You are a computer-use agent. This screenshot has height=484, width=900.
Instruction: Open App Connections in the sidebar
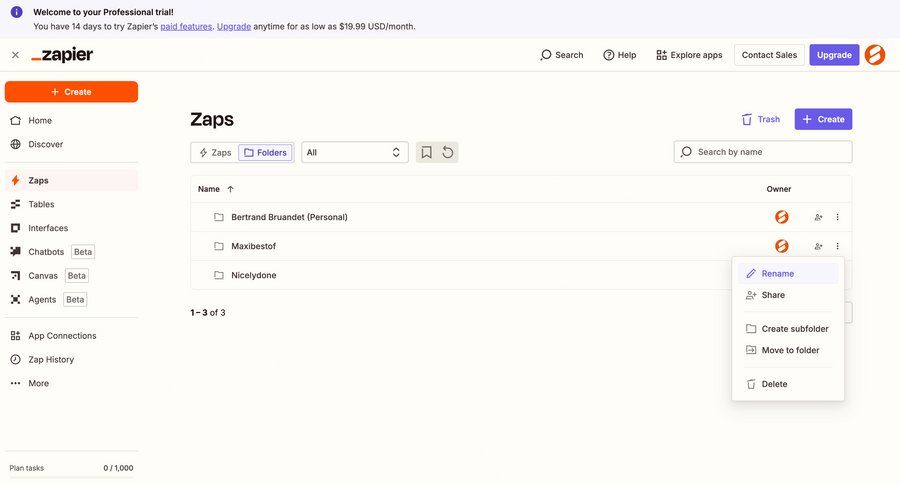pos(71,336)
